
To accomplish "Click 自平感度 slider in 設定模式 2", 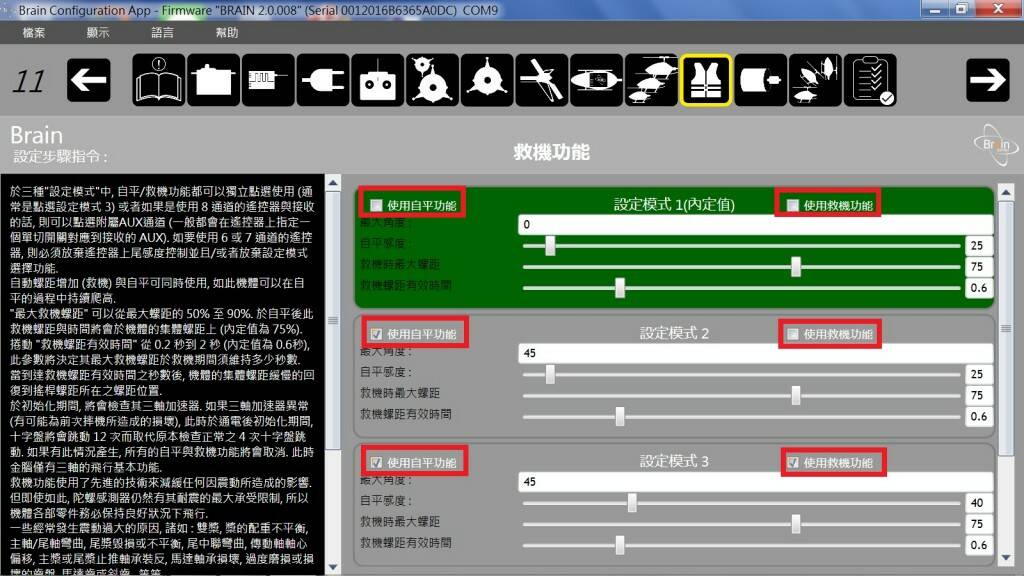I will 741,374.
